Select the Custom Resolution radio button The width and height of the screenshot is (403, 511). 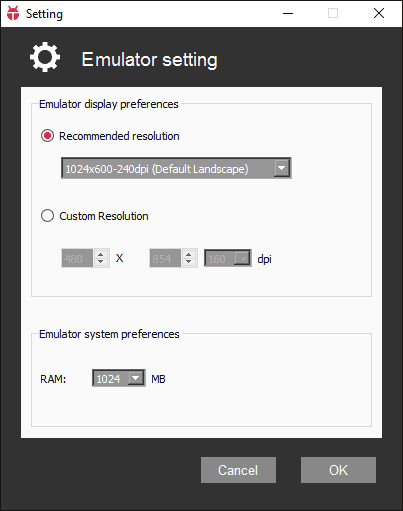click(x=47, y=216)
